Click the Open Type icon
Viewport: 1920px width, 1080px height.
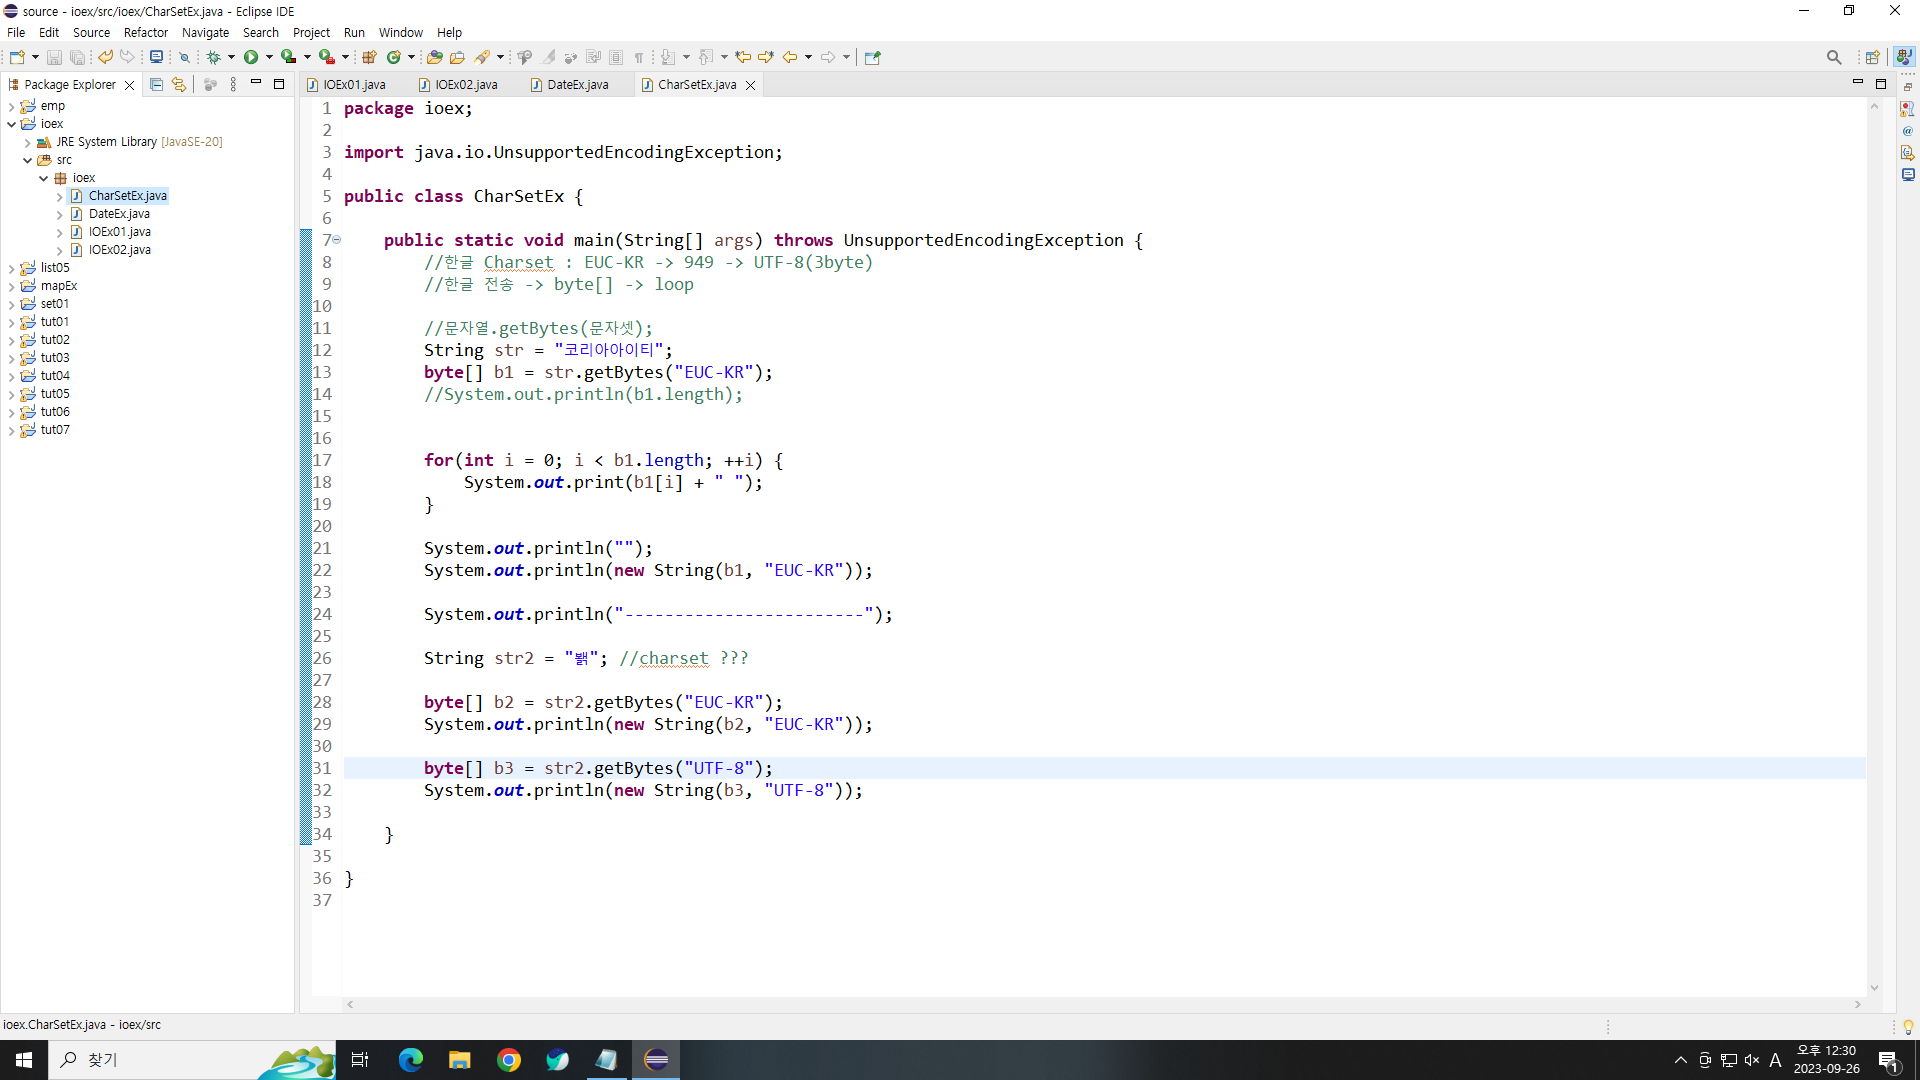[x=434, y=57]
